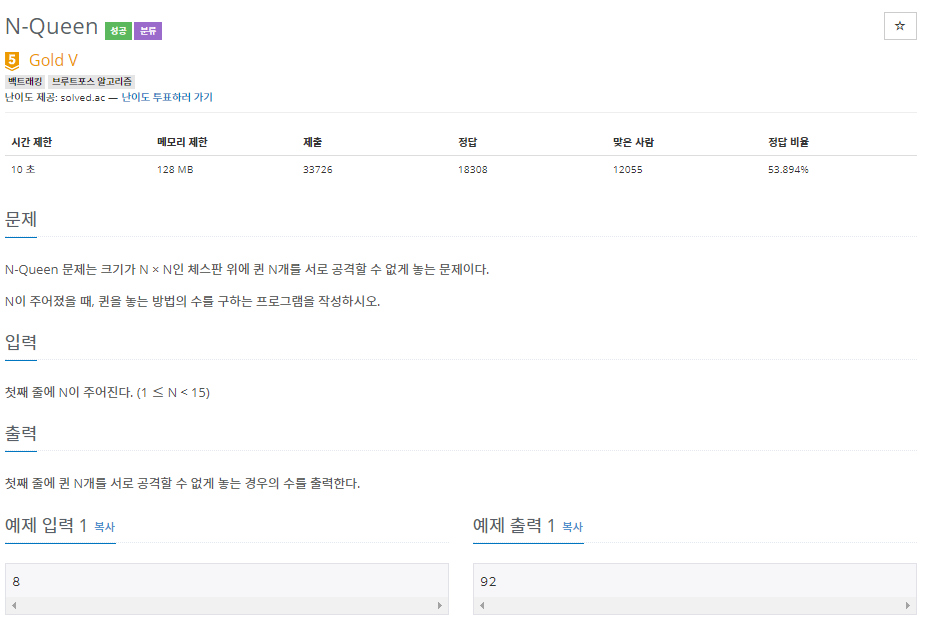Click the 출력 section heading
Screen dimensions: 929x626
point(21,434)
